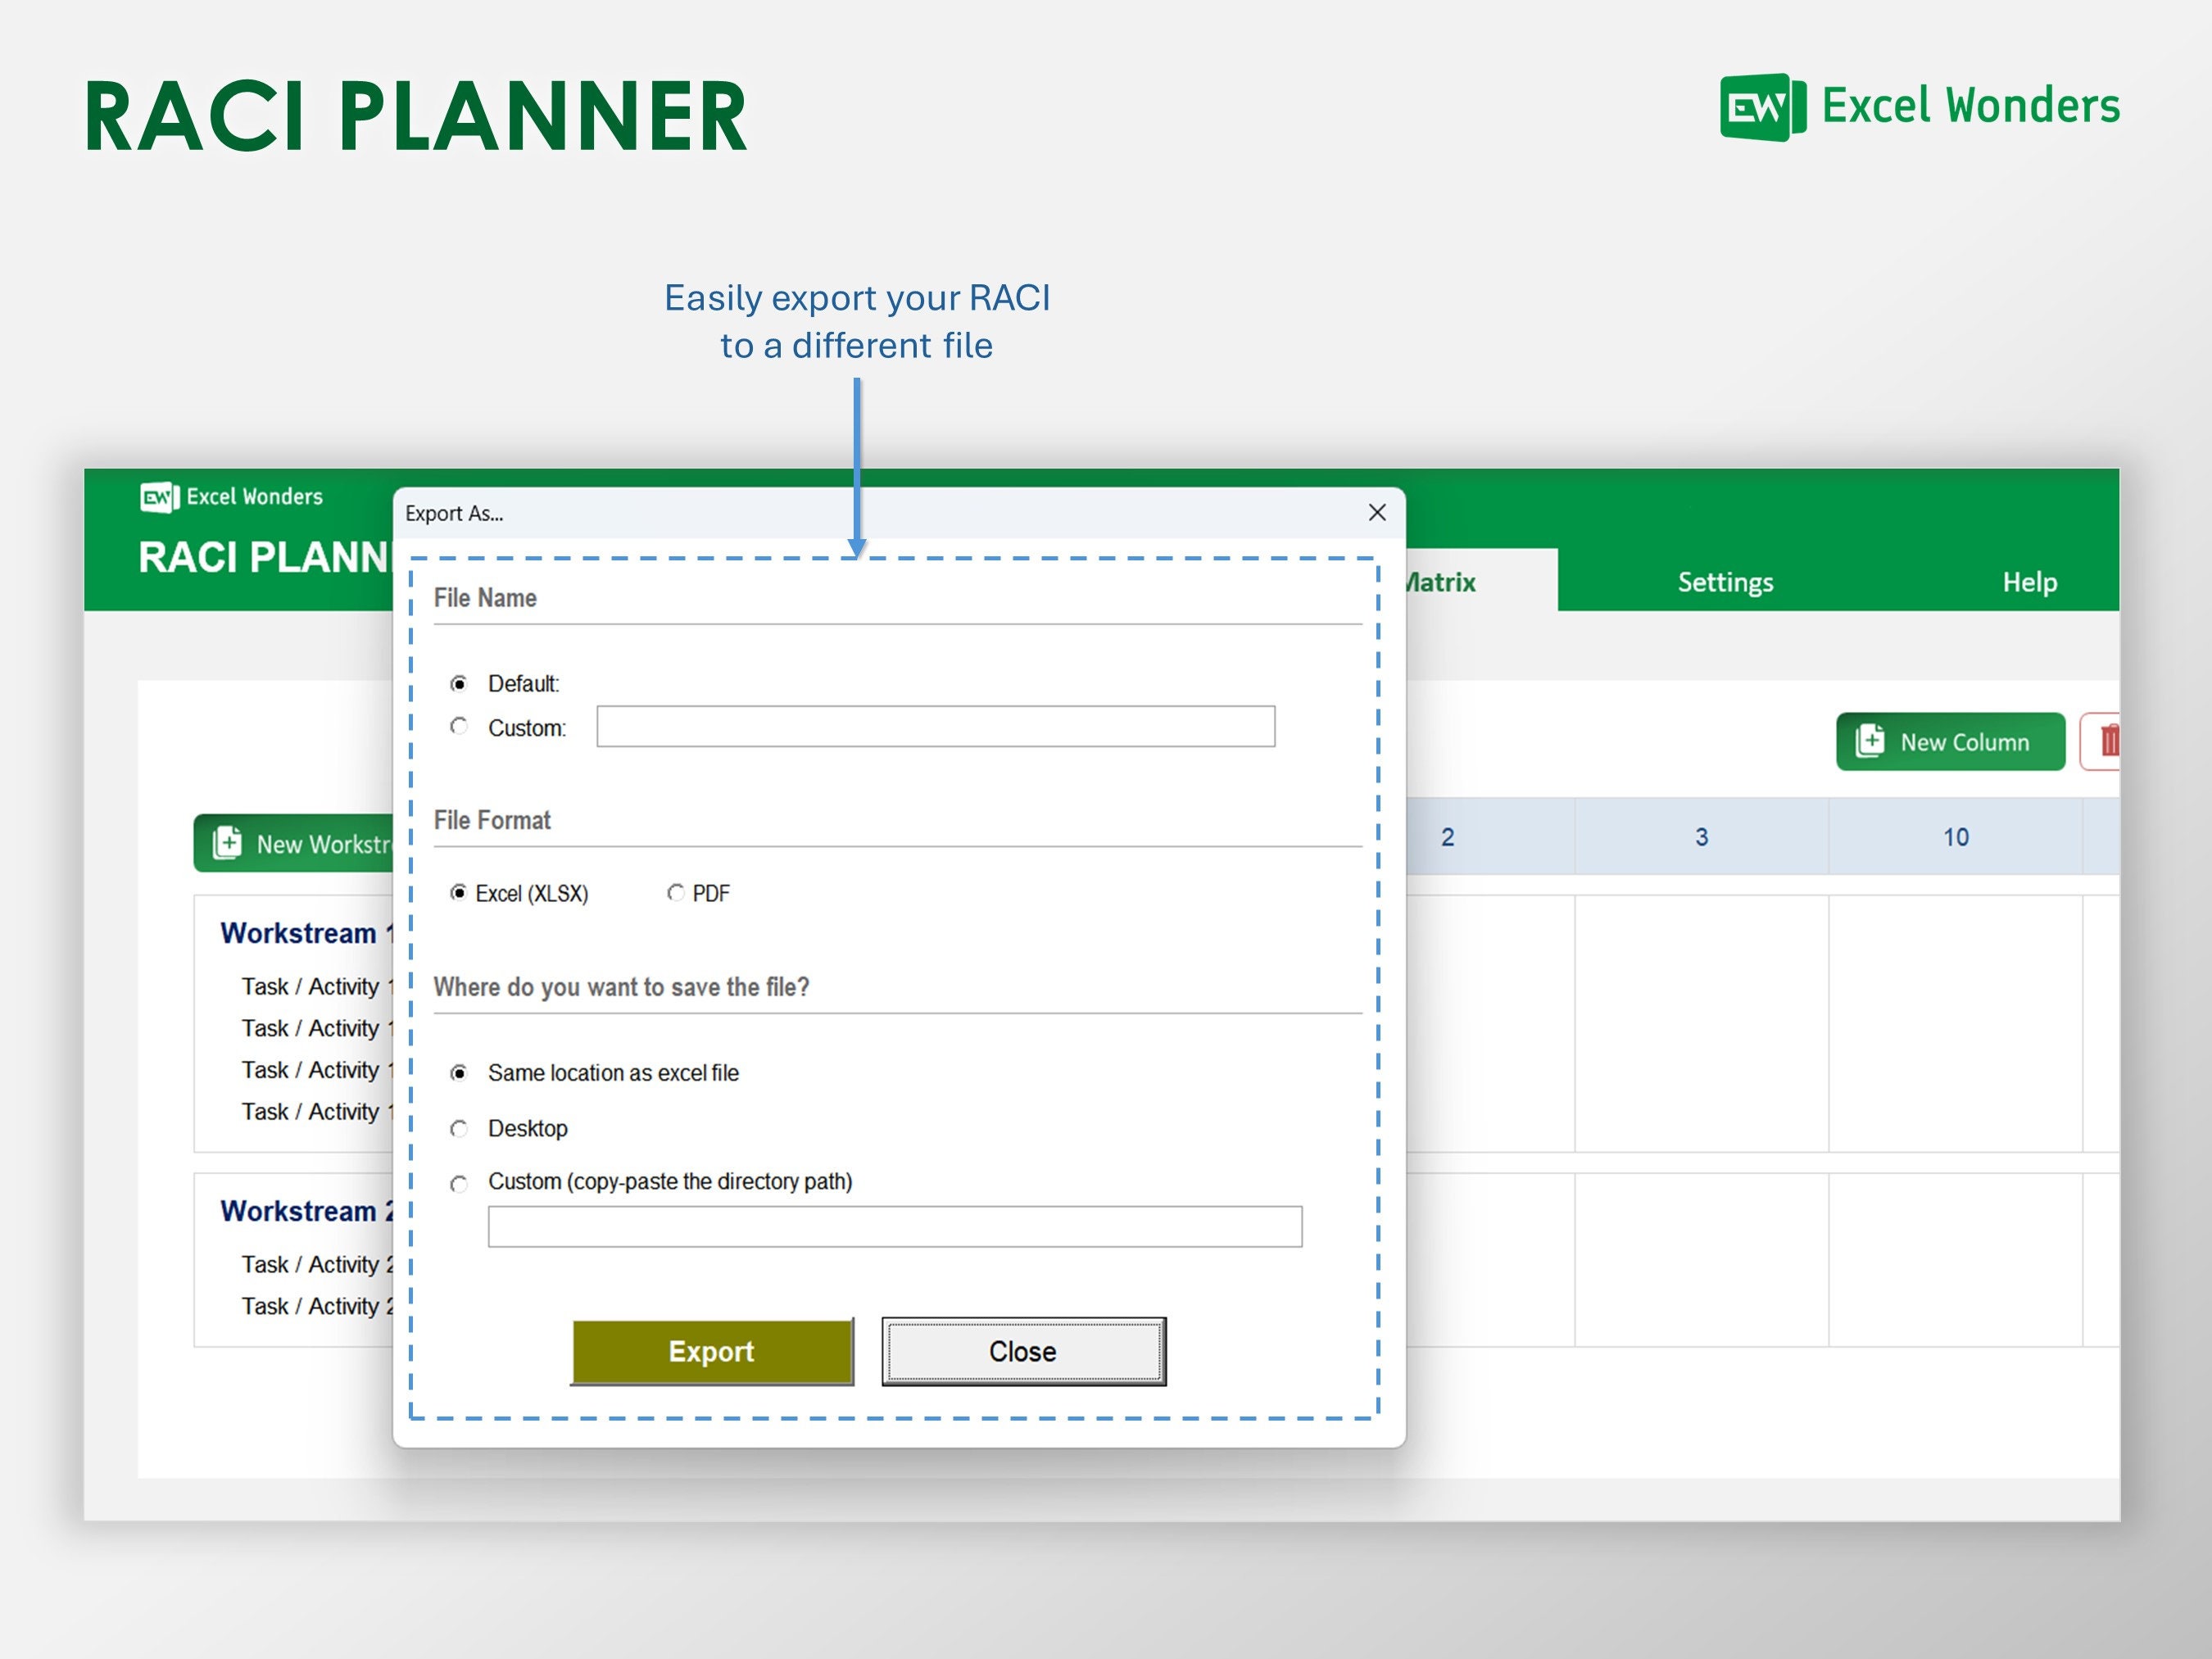The image size is (2212, 1659).
Task: Select Same location as excel file
Action: click(x=459, y=1073)
